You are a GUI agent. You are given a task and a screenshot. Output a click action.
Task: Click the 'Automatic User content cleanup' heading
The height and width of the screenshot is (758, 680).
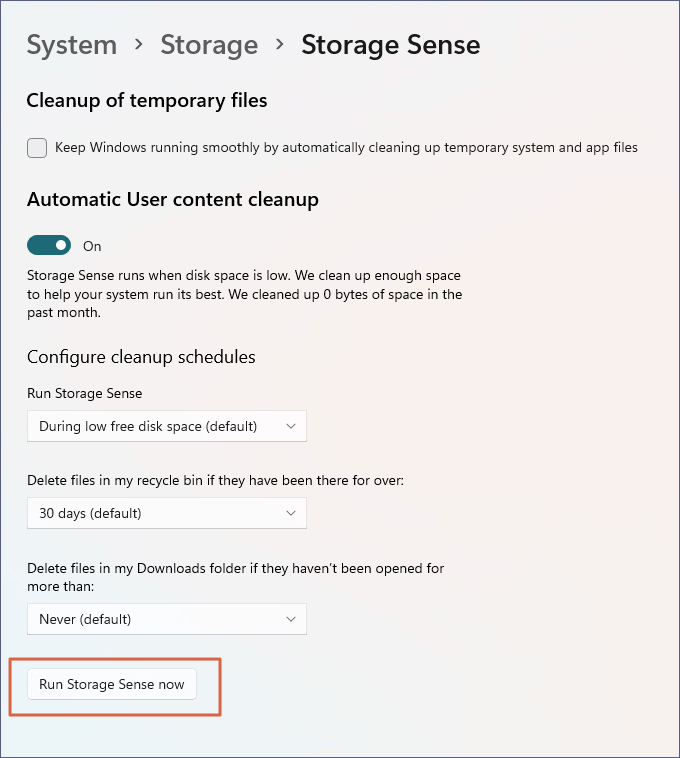point(172,199)
